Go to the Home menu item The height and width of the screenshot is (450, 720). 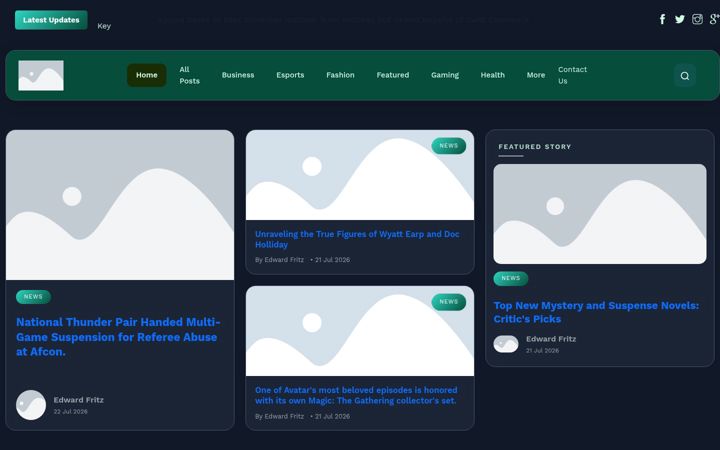tap(146, 75)
